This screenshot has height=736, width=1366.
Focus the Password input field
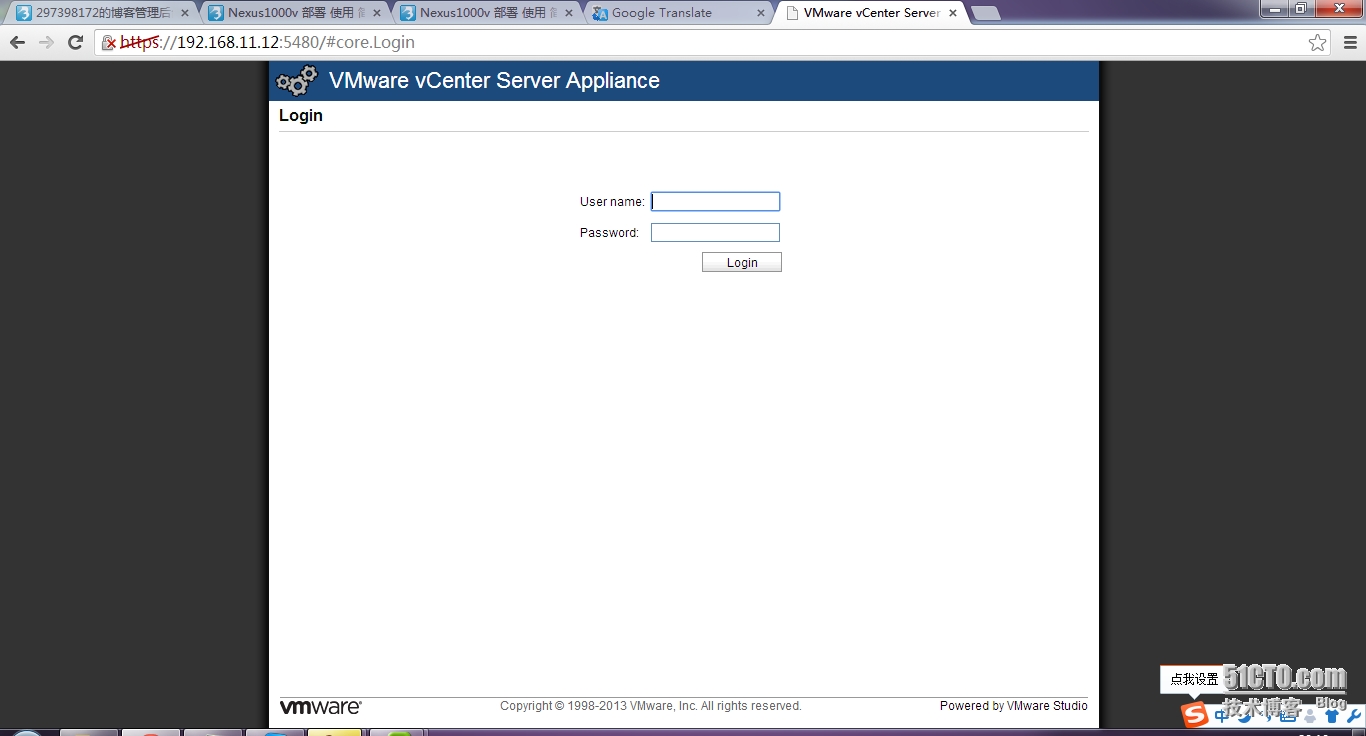pyautogui.click(x=715, y=233)
